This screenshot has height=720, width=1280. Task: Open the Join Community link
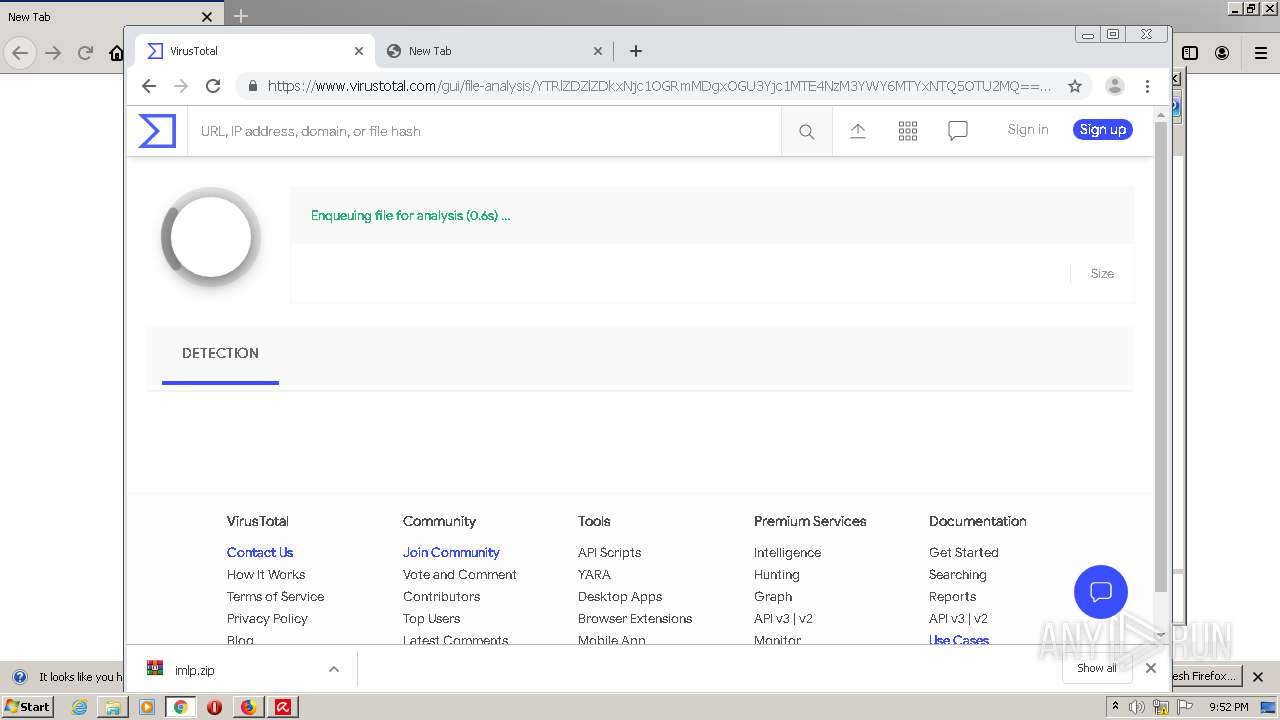click(x=451, y=552)
